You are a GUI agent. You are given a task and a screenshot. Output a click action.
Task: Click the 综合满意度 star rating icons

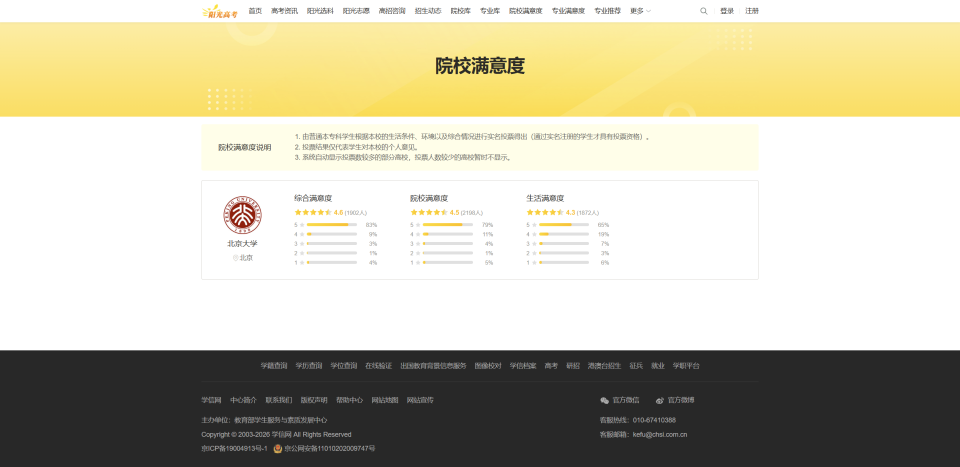(313, 212)
